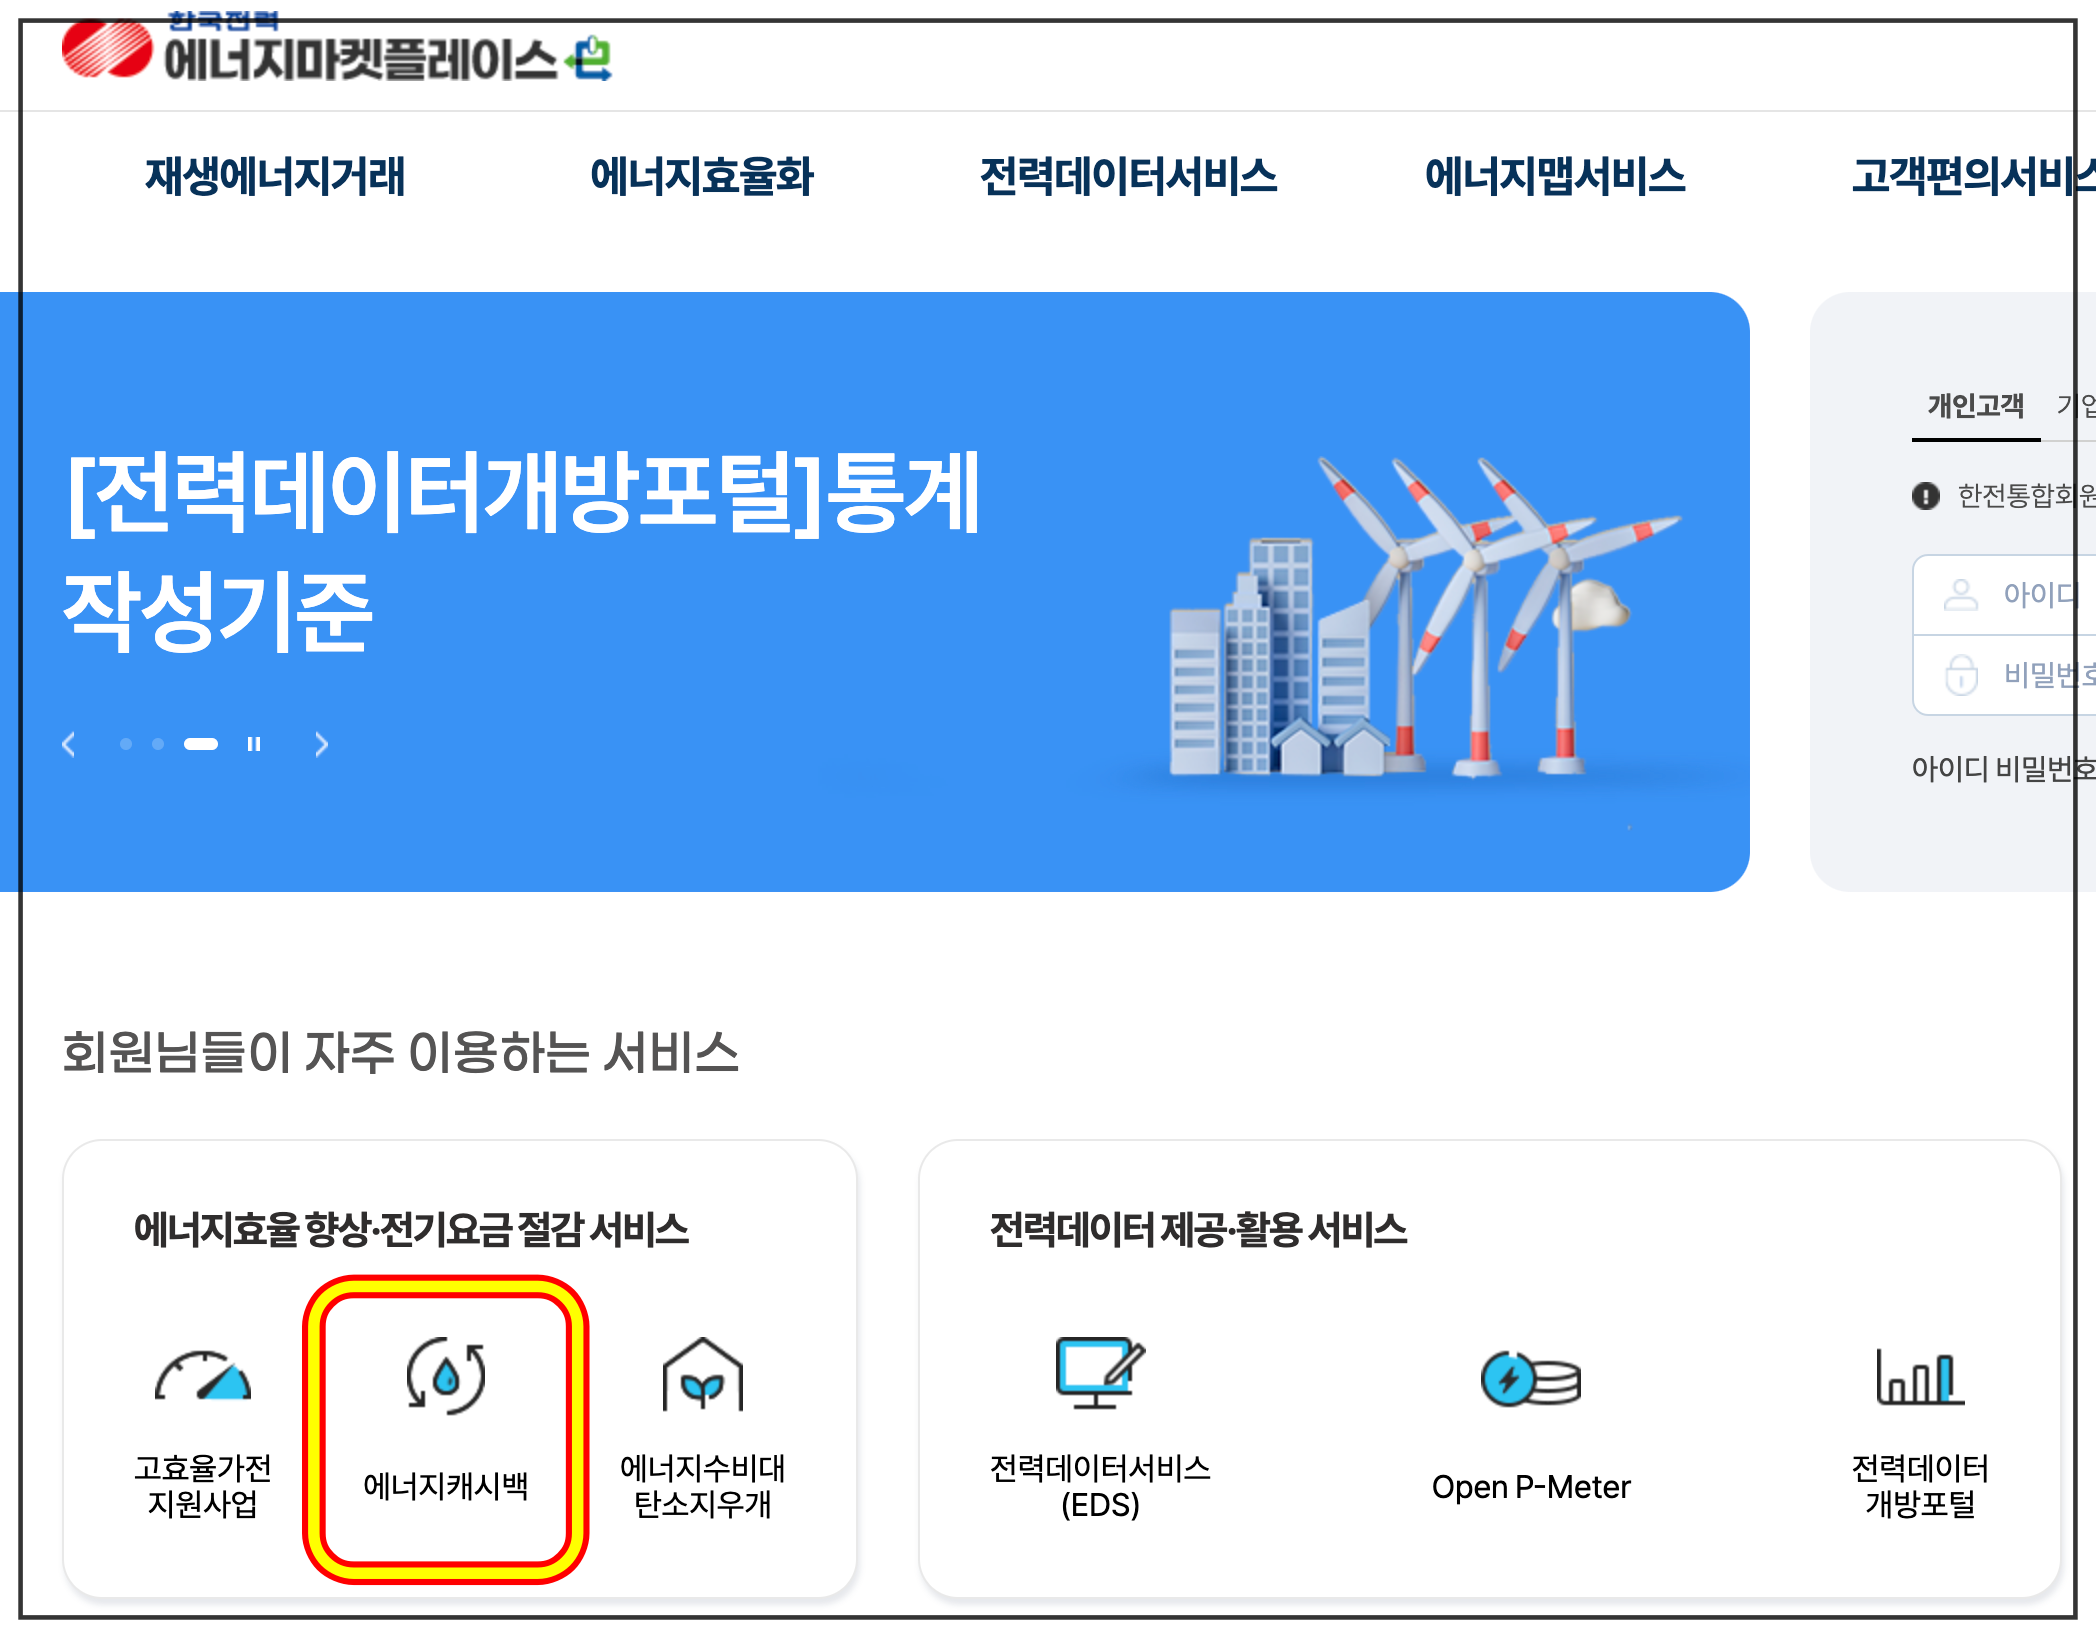Viewport: 2096px width, 1638px height.
Task: Open the 전력데이터서비스 menu
Action: tap(1128, 177)
